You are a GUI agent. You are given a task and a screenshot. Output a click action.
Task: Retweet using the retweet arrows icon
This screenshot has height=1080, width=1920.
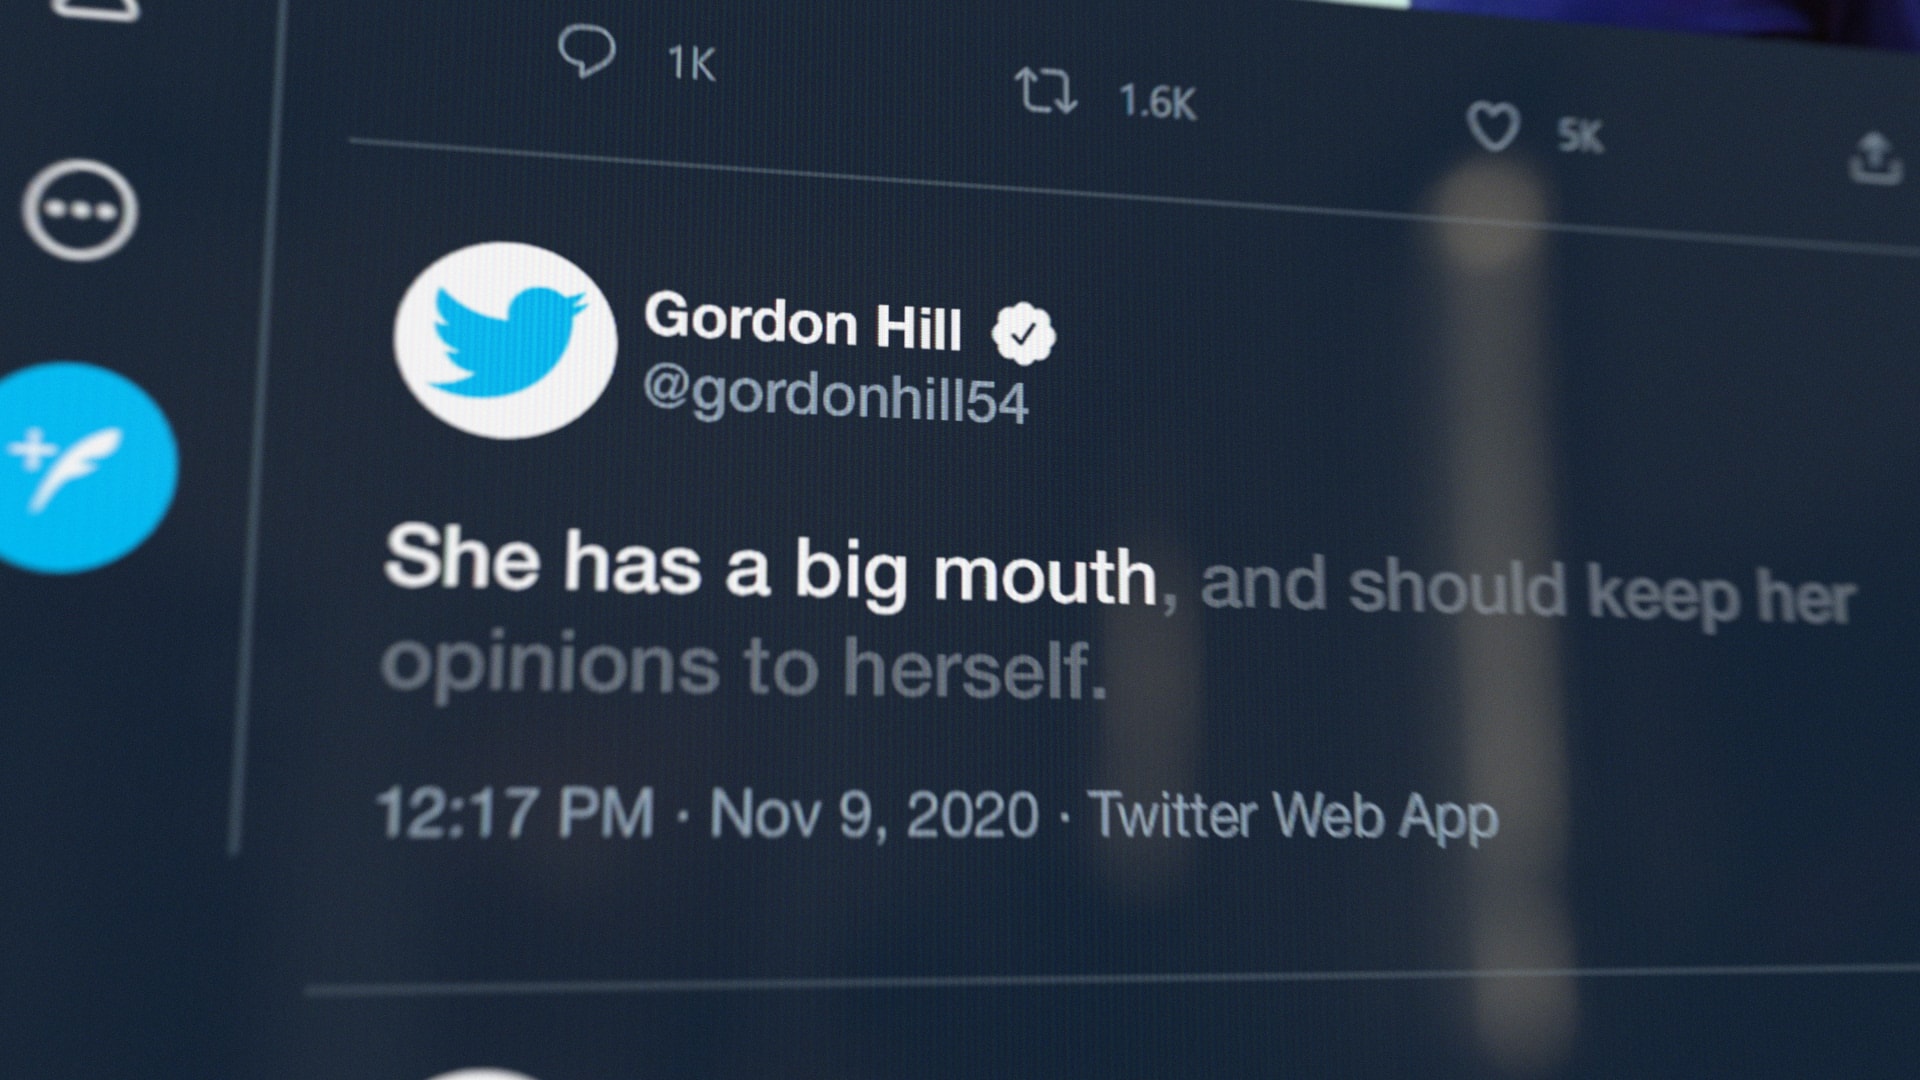coord(1046,91)
